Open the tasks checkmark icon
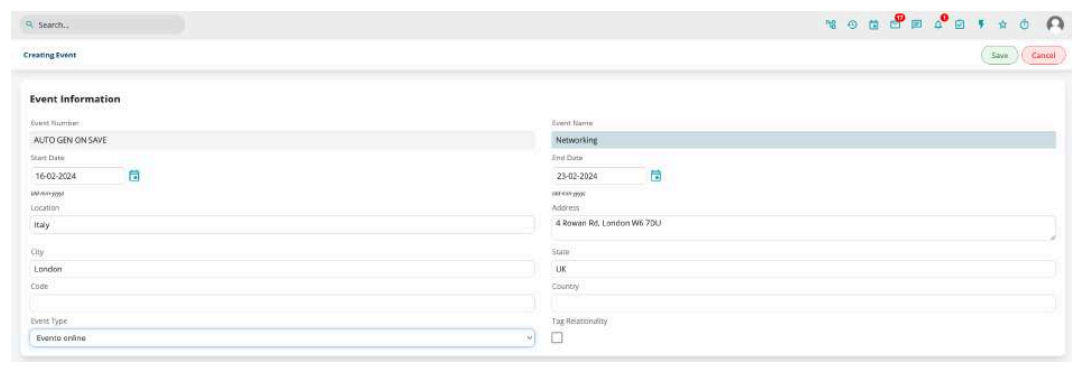The width and height of the screenshot is (1081, 369). click(960, 25)
